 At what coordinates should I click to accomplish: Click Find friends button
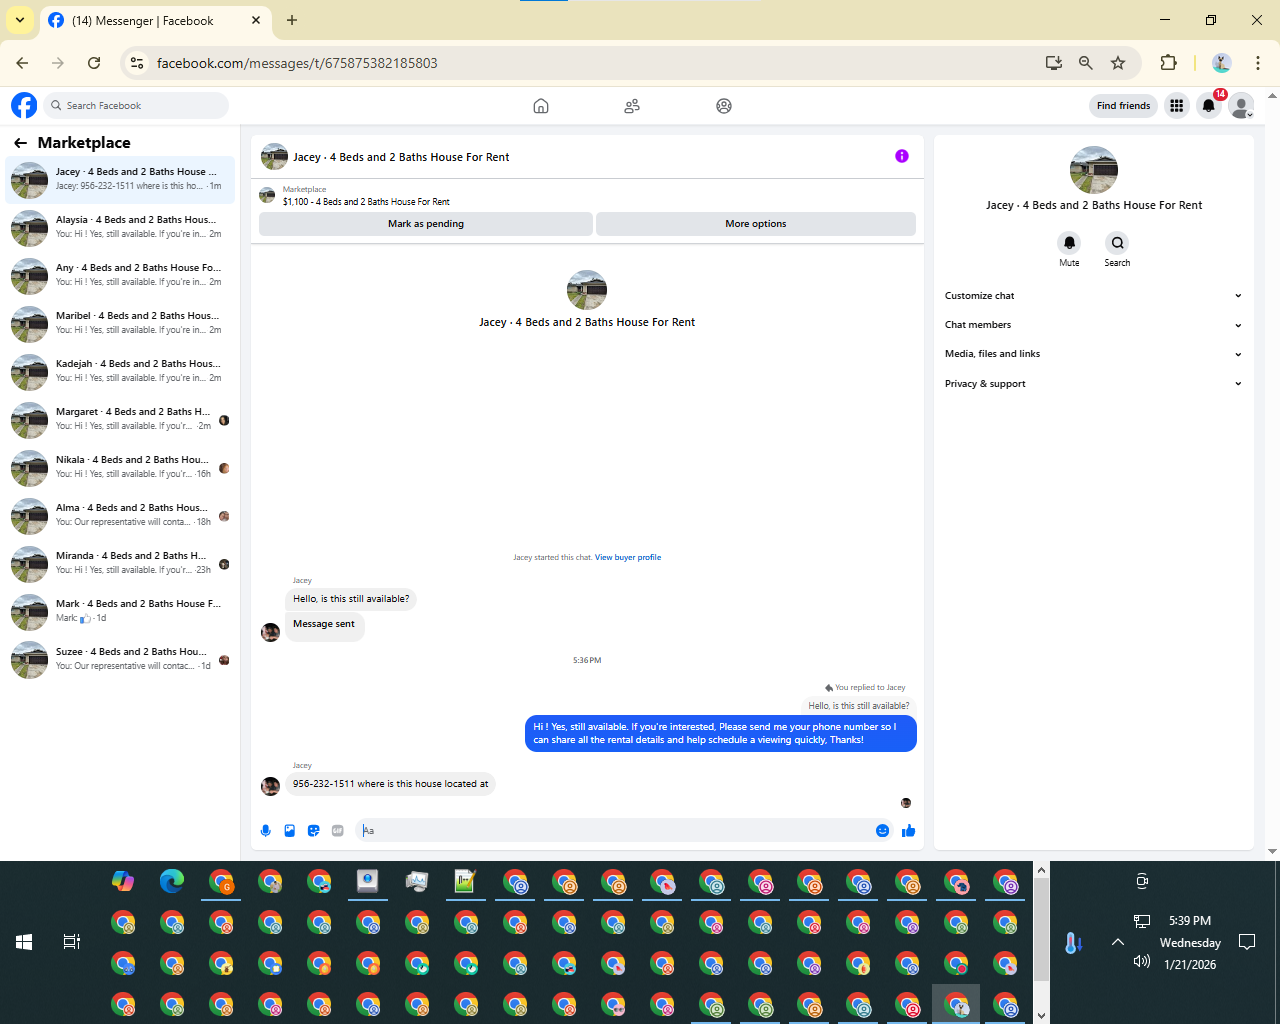[1123, 106]
